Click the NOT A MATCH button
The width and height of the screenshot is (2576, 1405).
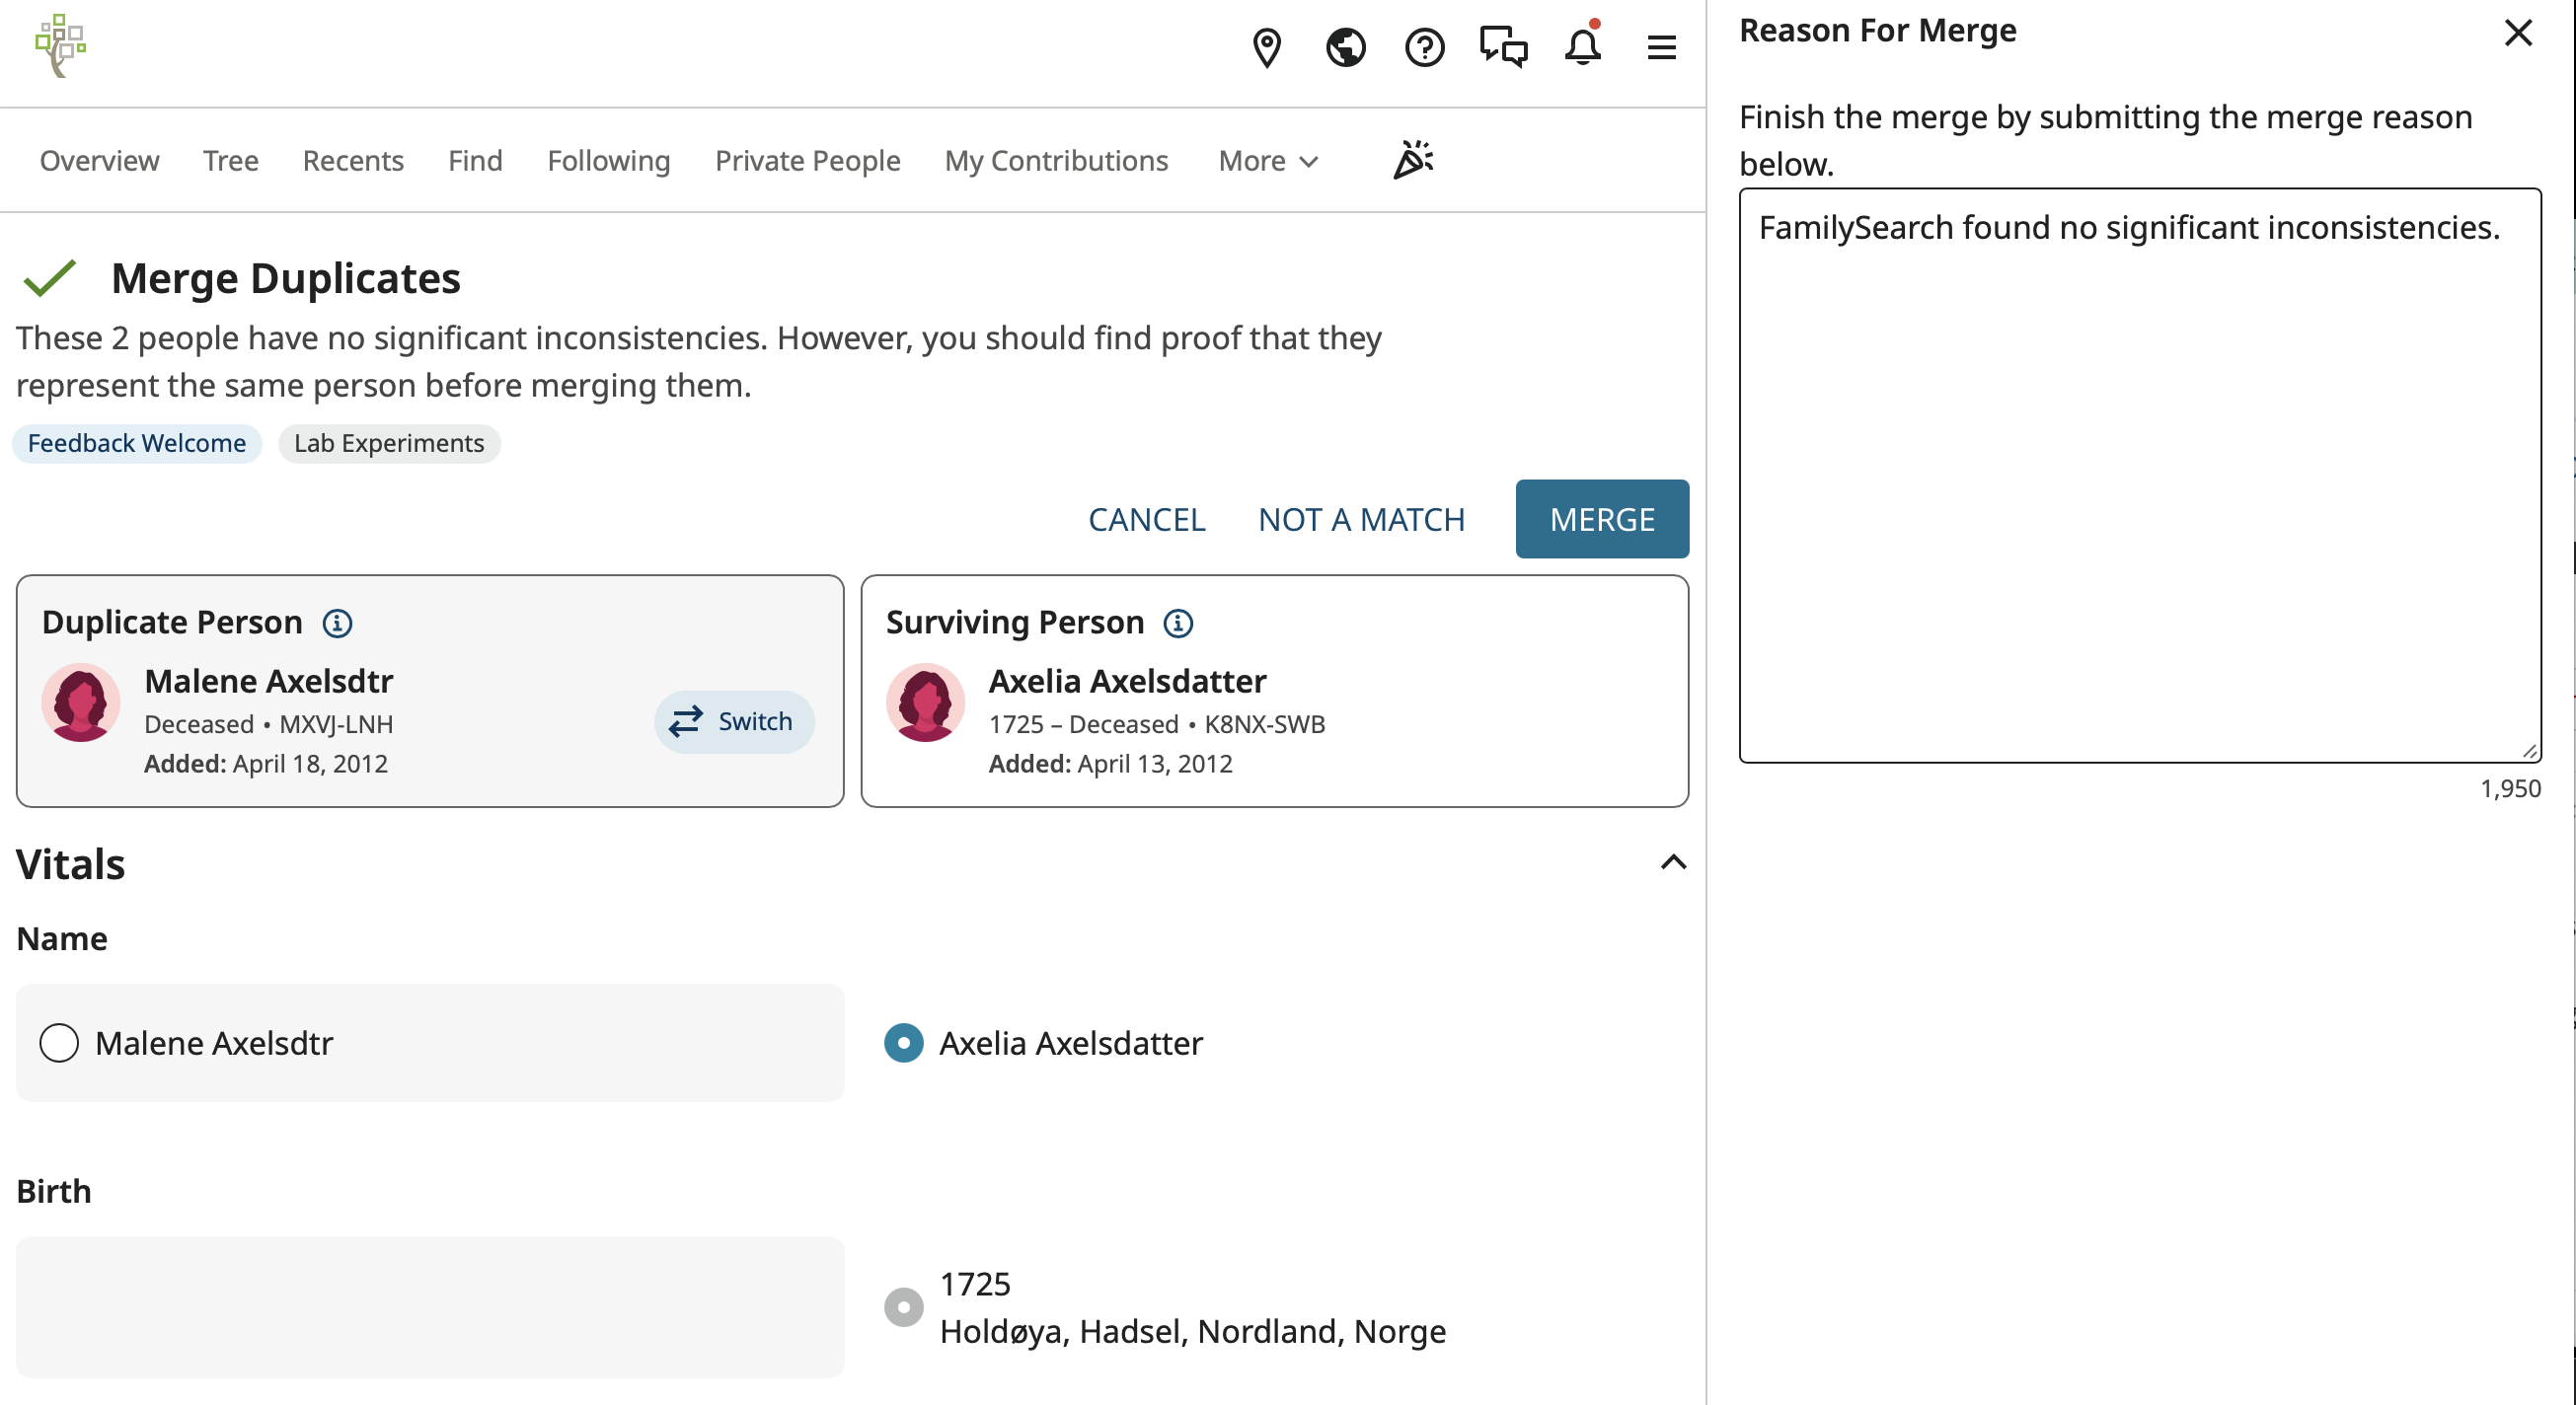[1360, 520]
